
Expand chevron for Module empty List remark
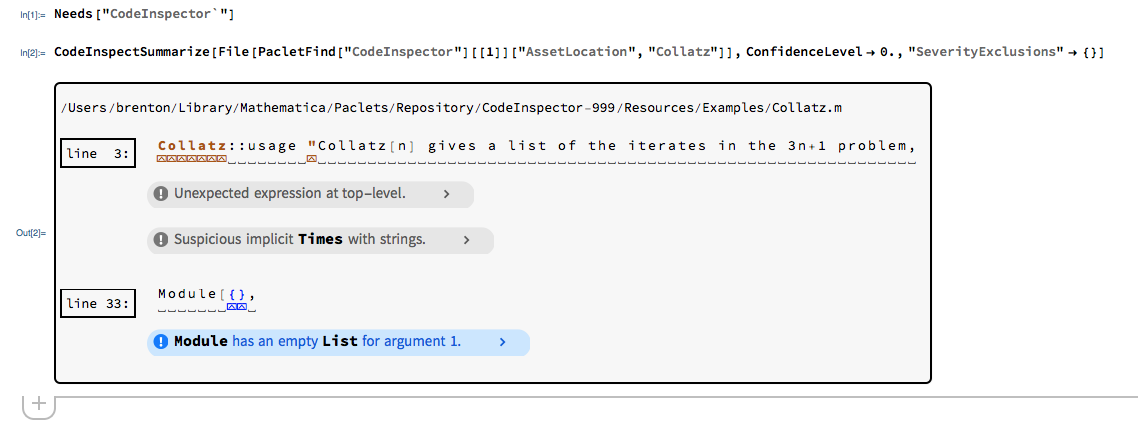pos(502,342)
